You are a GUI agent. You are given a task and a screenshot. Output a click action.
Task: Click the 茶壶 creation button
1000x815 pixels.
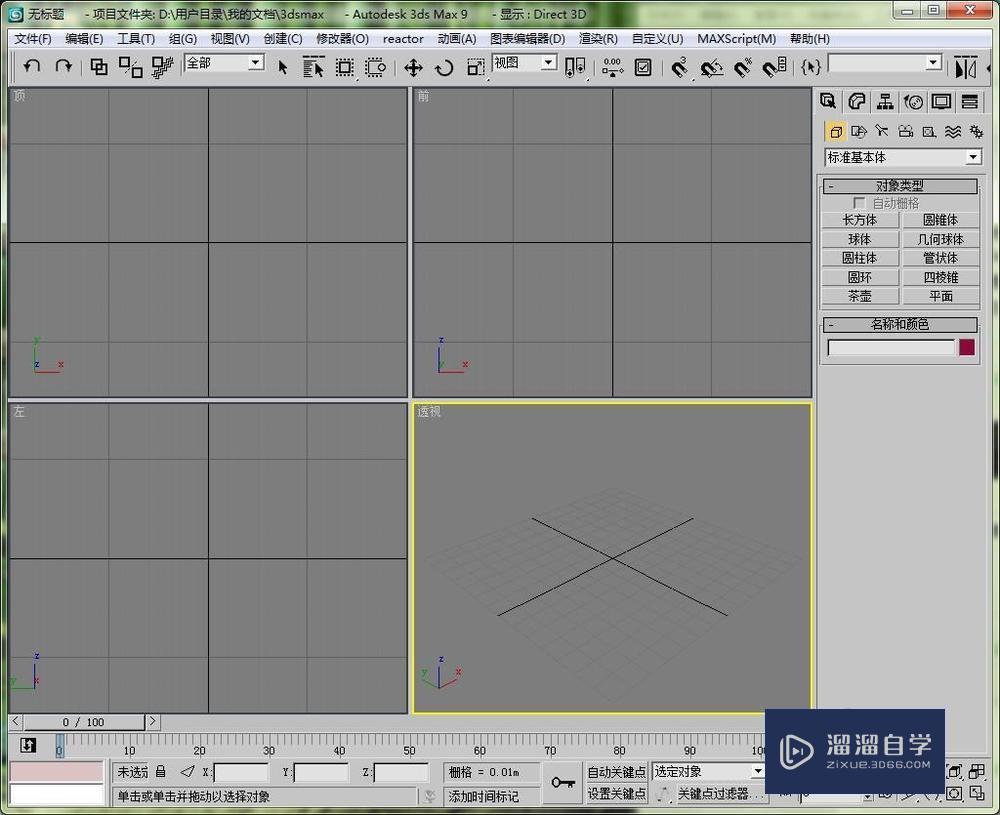[x=859, y=296]
